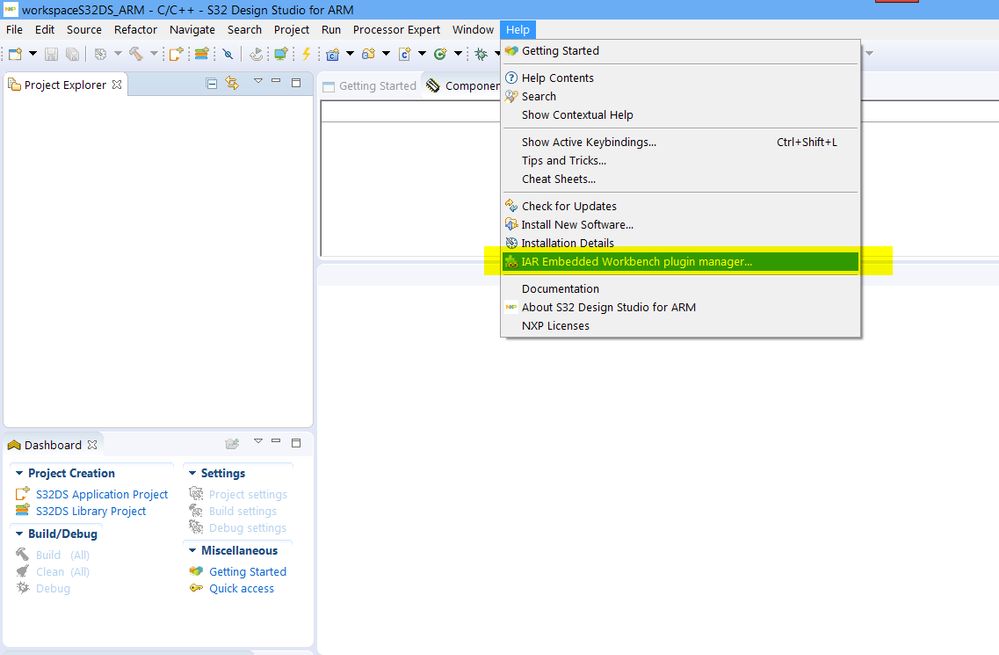
Task: Open IAR Embedded Workbench plugin manager
Action: click(x=680, y=261)
